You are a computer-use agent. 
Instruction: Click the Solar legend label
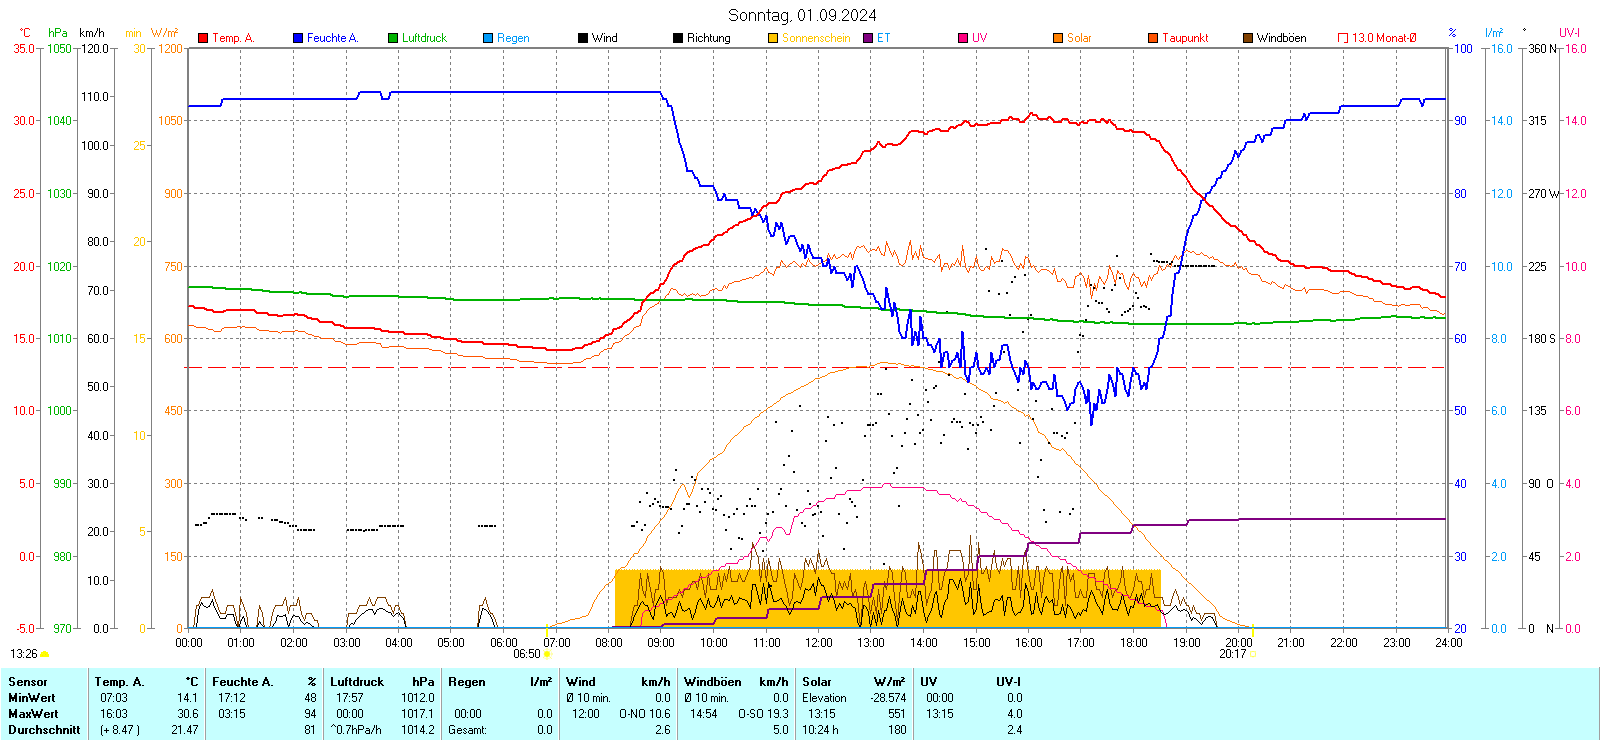point(1079,38)
